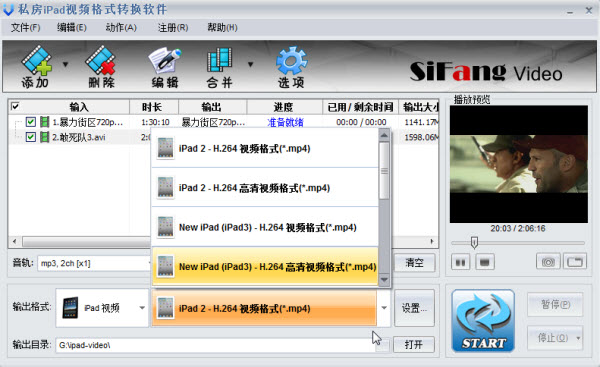Click the blue START convert button
The width and height of the screenshot is (600, 367).
click(x=483, y=321)
